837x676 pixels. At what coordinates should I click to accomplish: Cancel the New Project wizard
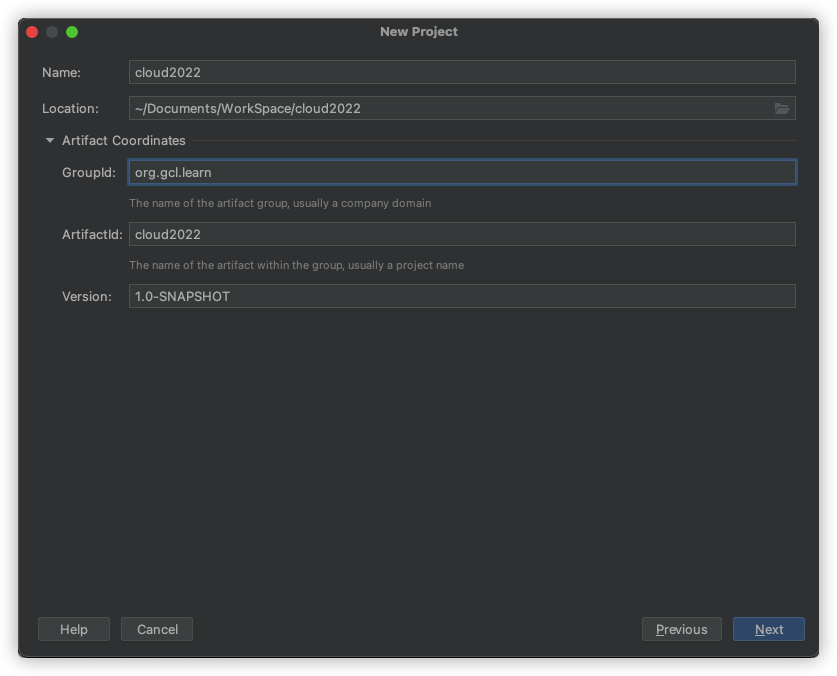(x=157, y=630)
